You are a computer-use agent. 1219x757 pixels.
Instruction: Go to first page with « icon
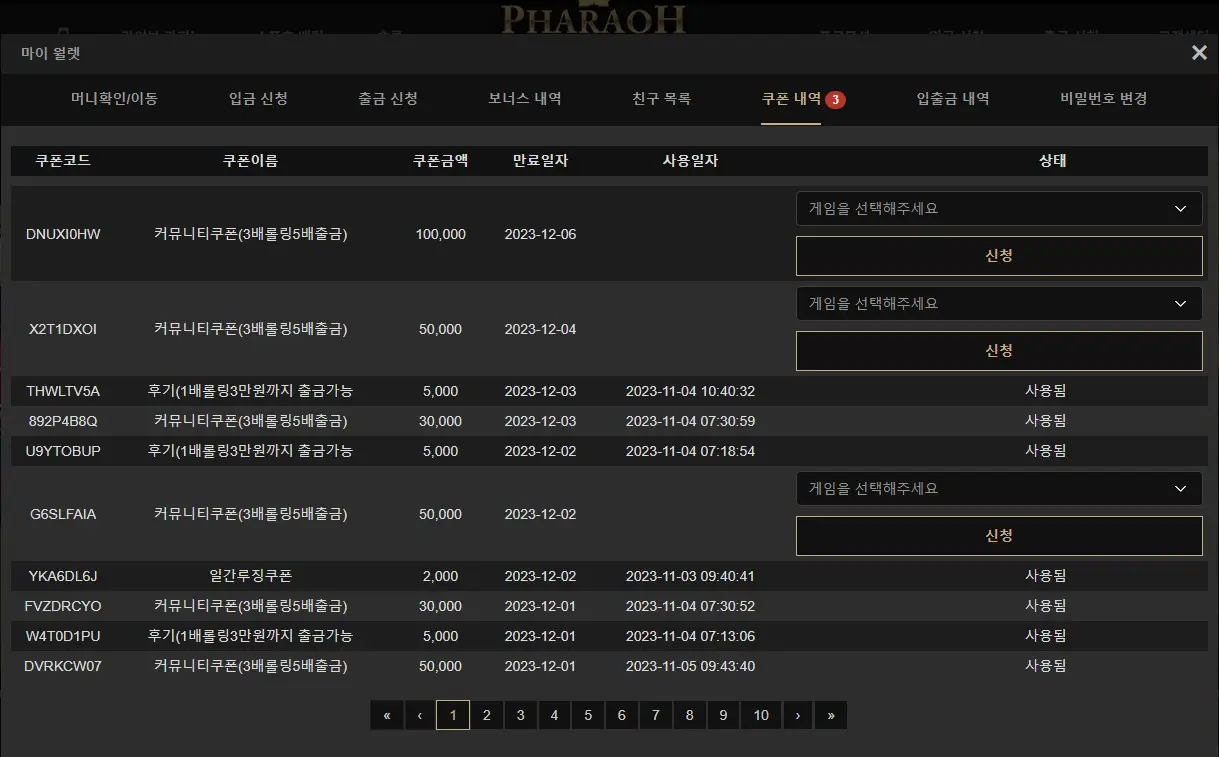pyautogui.click(x=386, y=715)
